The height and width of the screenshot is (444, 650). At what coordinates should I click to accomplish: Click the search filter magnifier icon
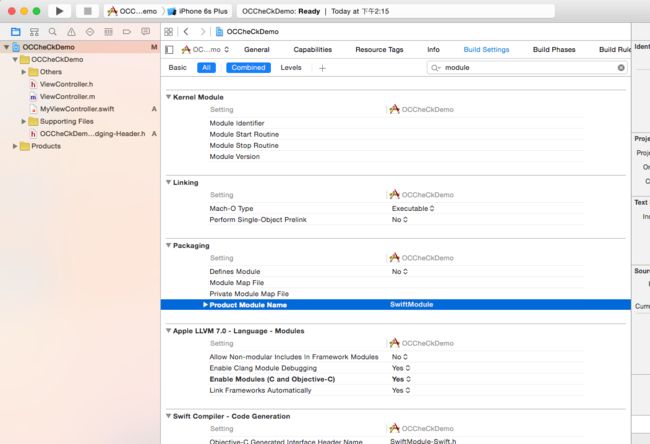435,68
